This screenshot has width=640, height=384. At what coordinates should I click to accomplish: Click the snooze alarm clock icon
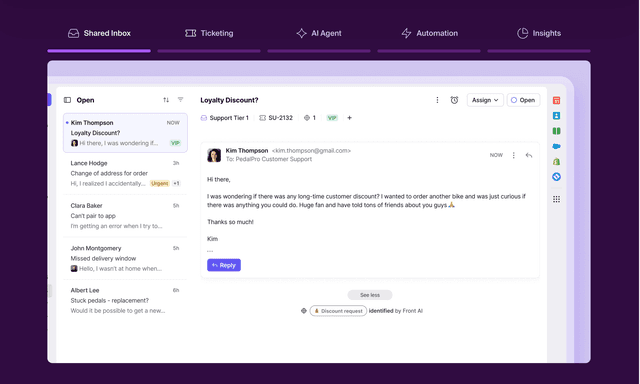click(x=454, y=100)
